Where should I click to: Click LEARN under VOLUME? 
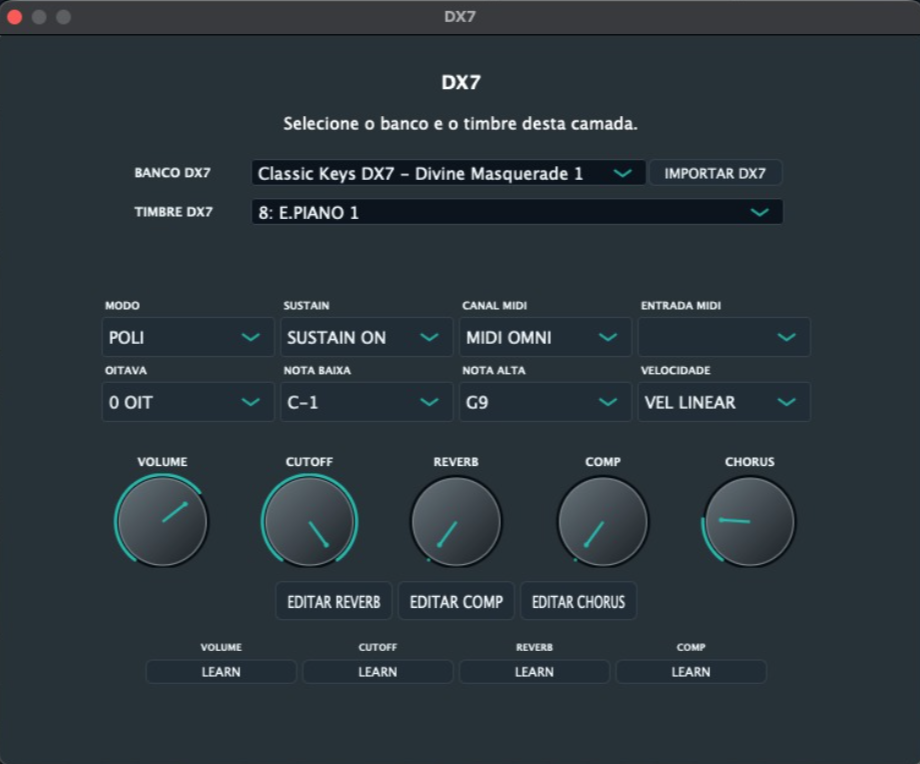point(221,672)
